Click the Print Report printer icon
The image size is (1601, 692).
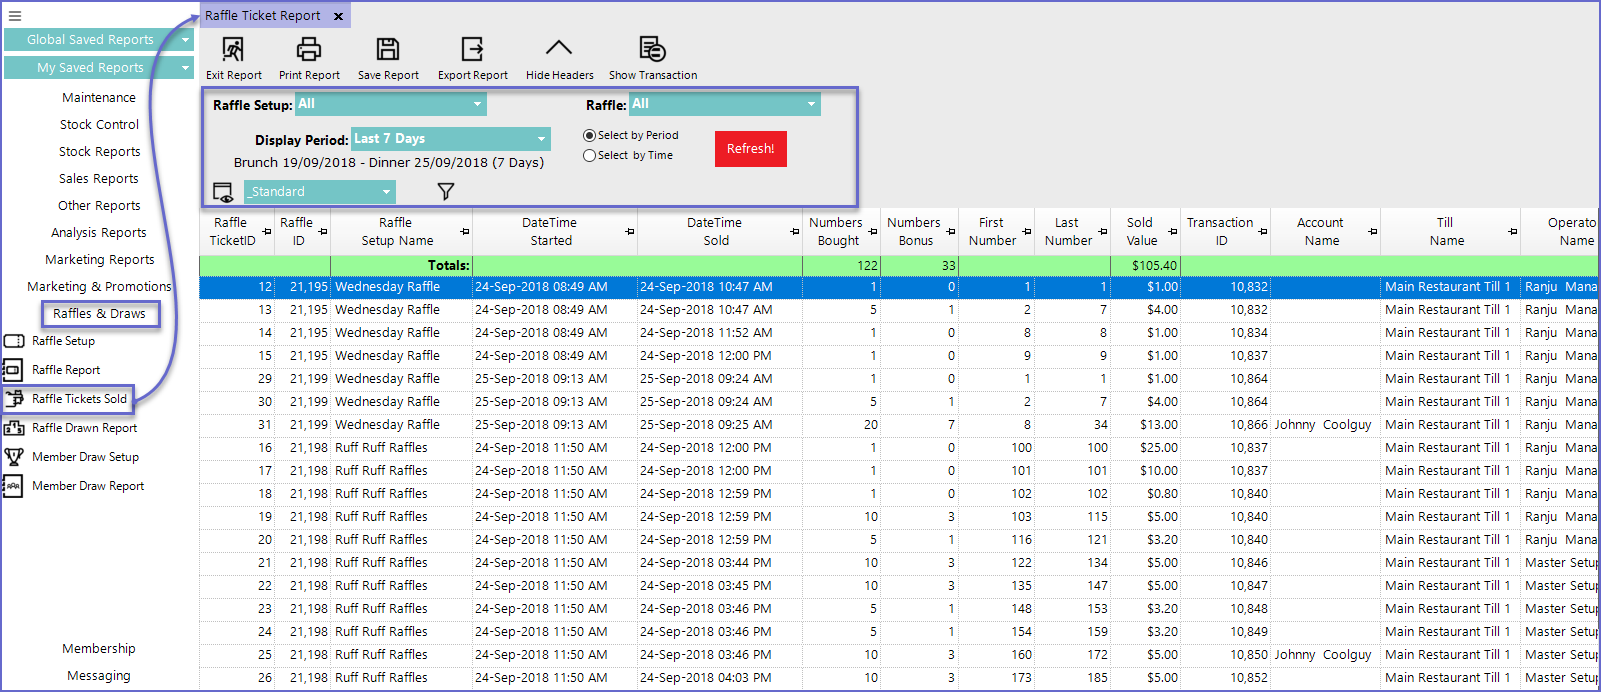click(x=309, y=49)
